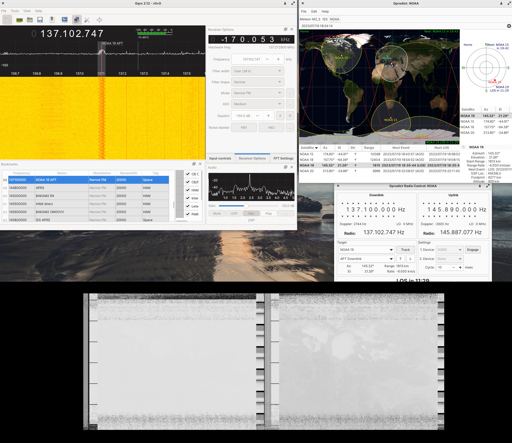Image resolution: width=512 pixels, height=443 pixels.
Task: Toggle the third bookmark tag checkbox
Action: point(188,190)
